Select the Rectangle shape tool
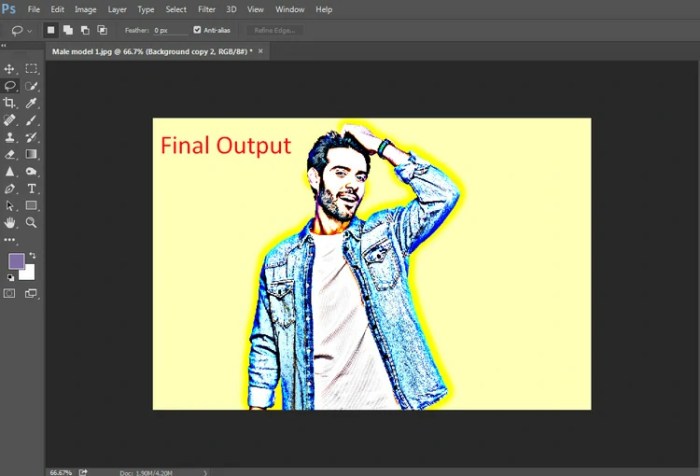 coord(31,205)
